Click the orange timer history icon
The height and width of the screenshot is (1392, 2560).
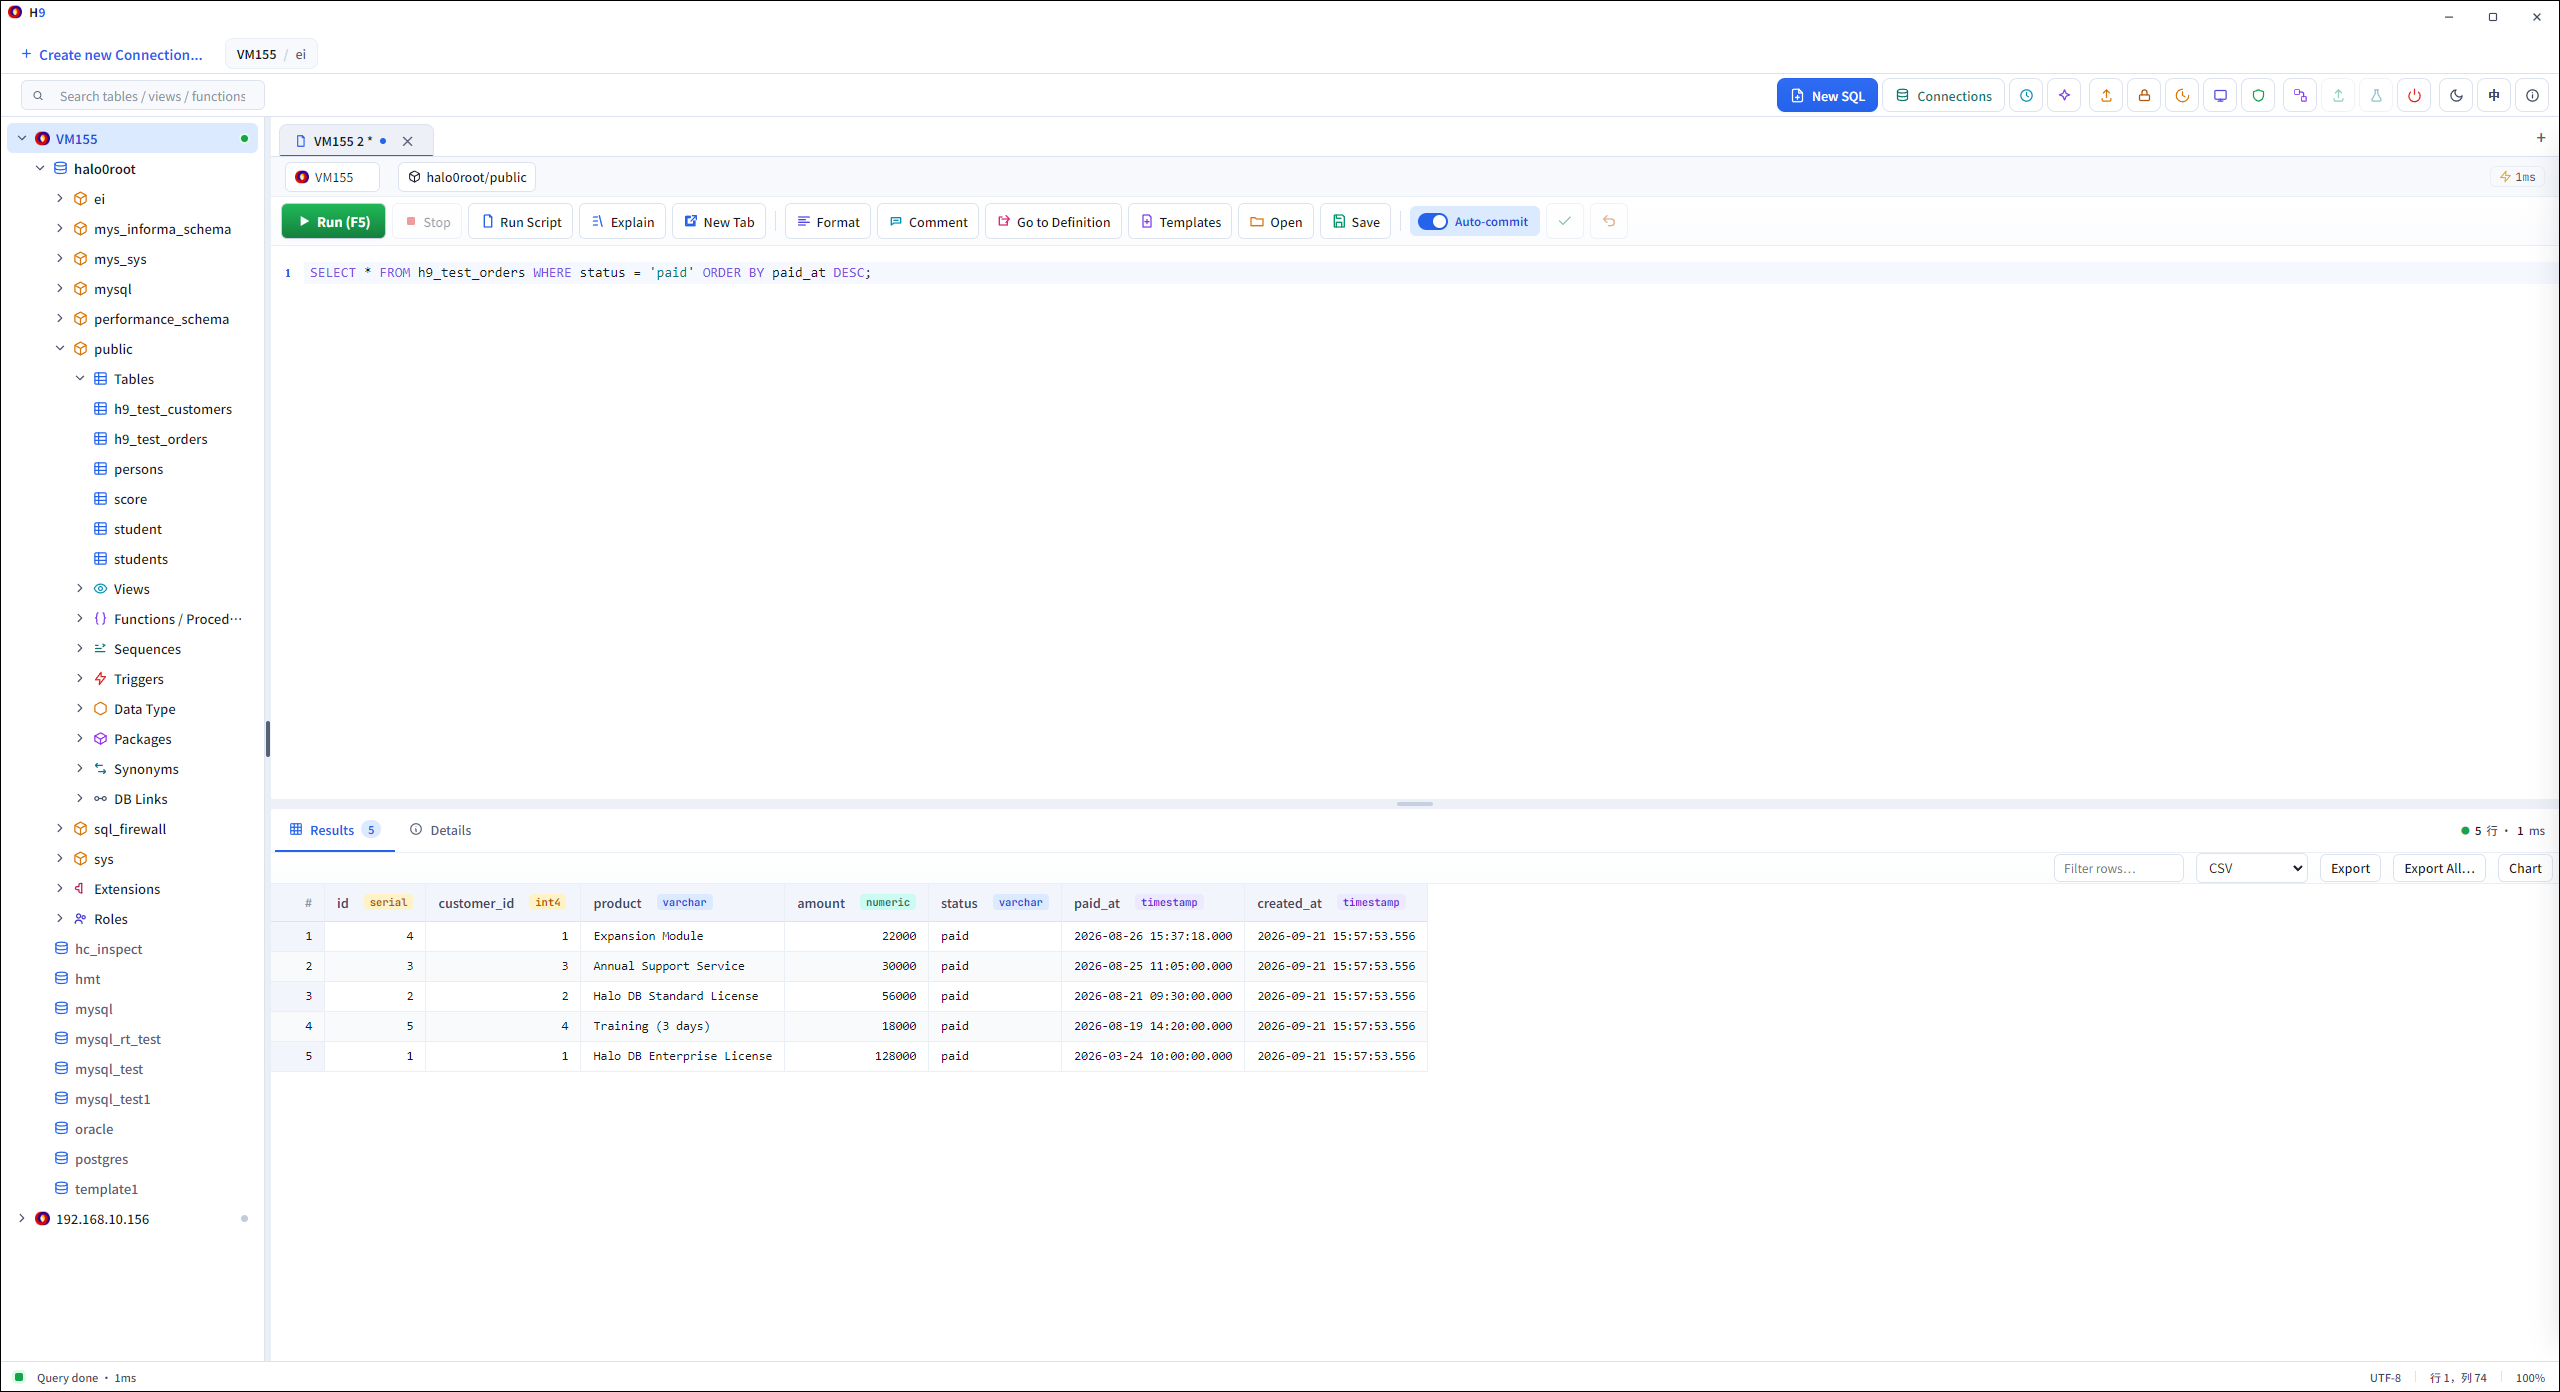[x=2182, y=96]
